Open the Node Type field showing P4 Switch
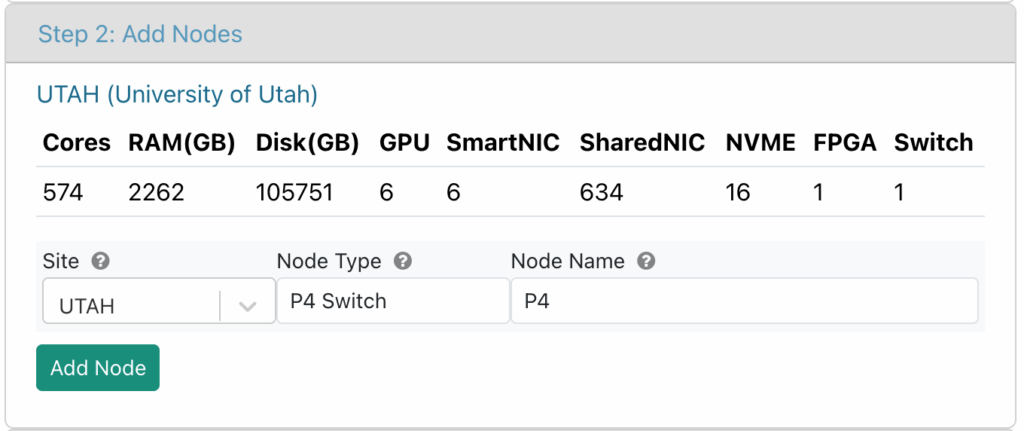The height and width of the screenshot is (431, 1024). pos(393,301)
